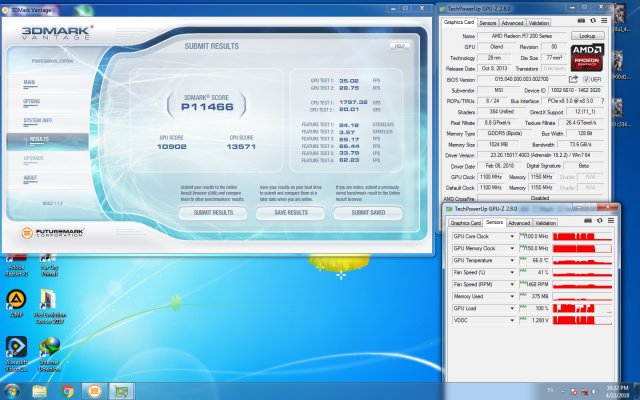
Task: Expand the GPU Core Clock sensor dropdown
Action: click(514, 235)
